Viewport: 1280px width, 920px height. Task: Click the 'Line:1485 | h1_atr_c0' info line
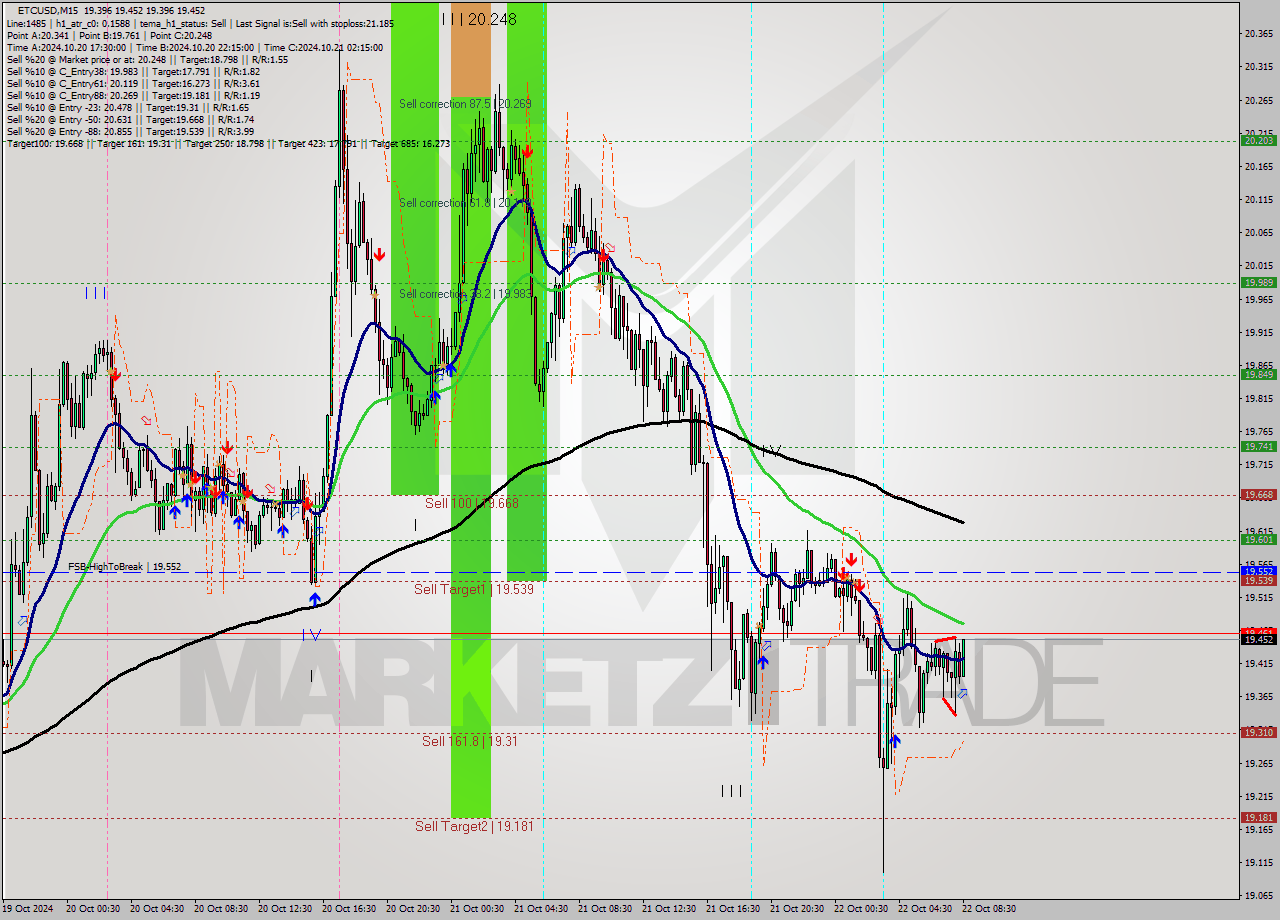[200, 23]
